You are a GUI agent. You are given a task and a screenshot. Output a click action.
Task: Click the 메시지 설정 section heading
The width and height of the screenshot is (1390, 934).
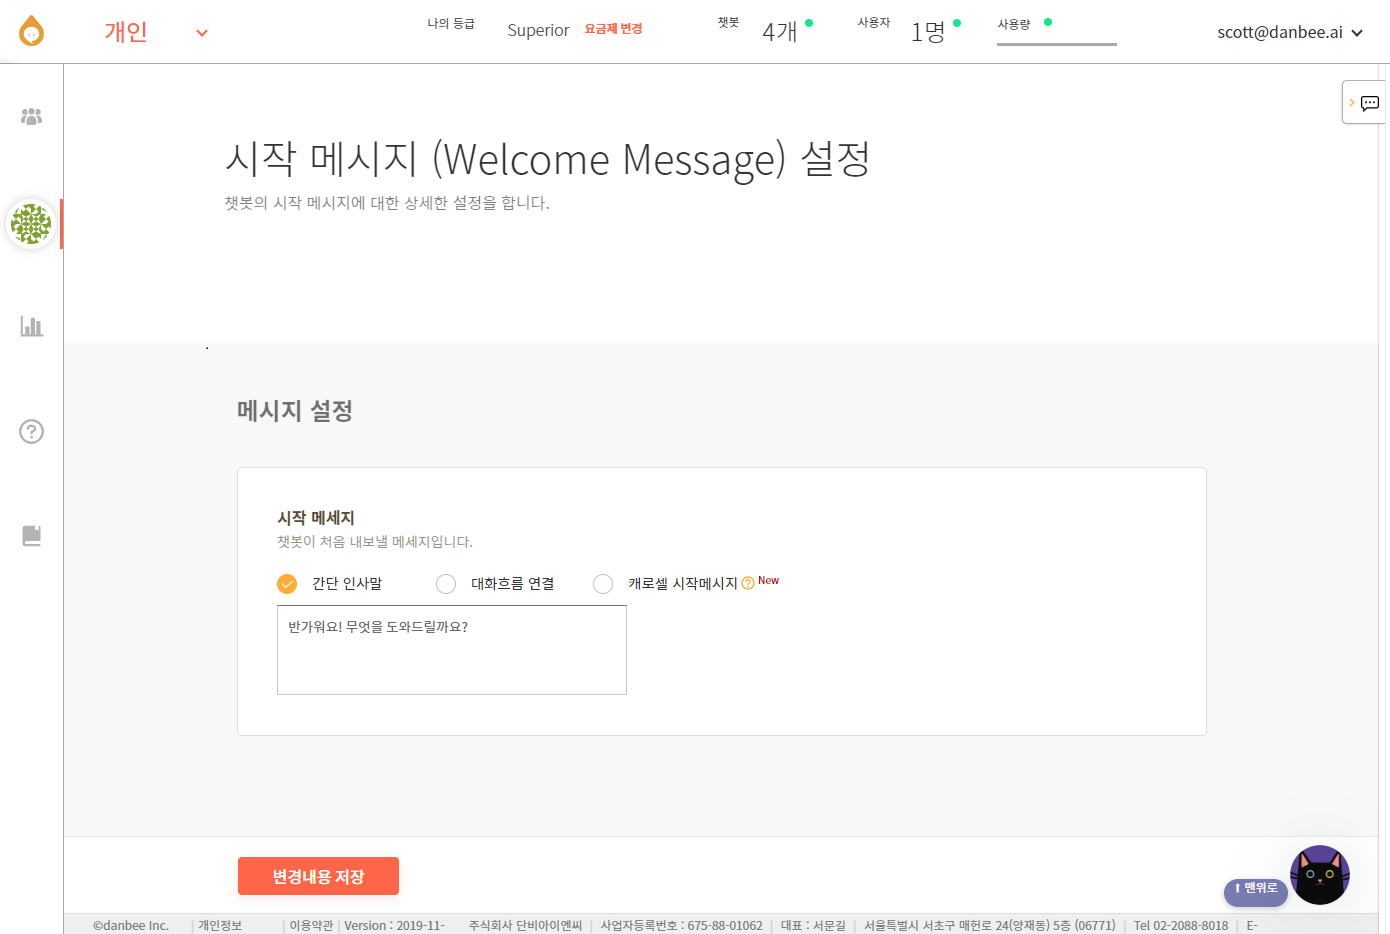pyautogui.click(x=295, y=411)
